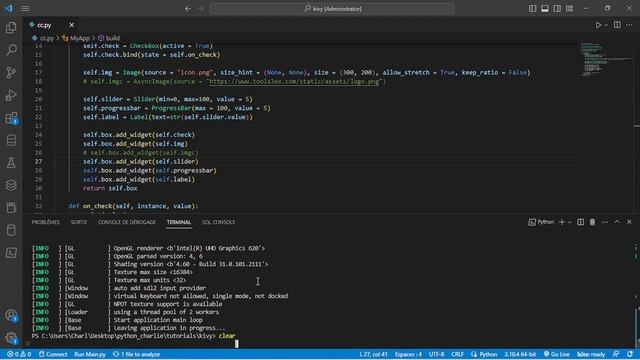The width and height of the screenshot is (640, 360).
Task: Close the terminal panel
Action: click(629, 222)
